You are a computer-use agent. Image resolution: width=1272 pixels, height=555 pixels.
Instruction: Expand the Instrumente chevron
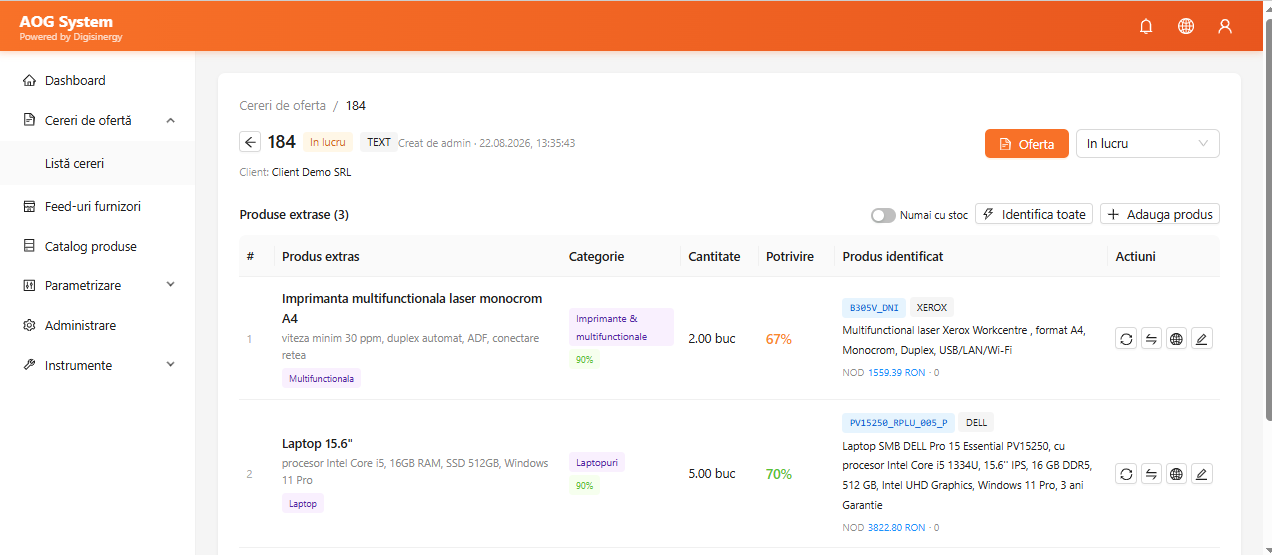tap(170, 365)
